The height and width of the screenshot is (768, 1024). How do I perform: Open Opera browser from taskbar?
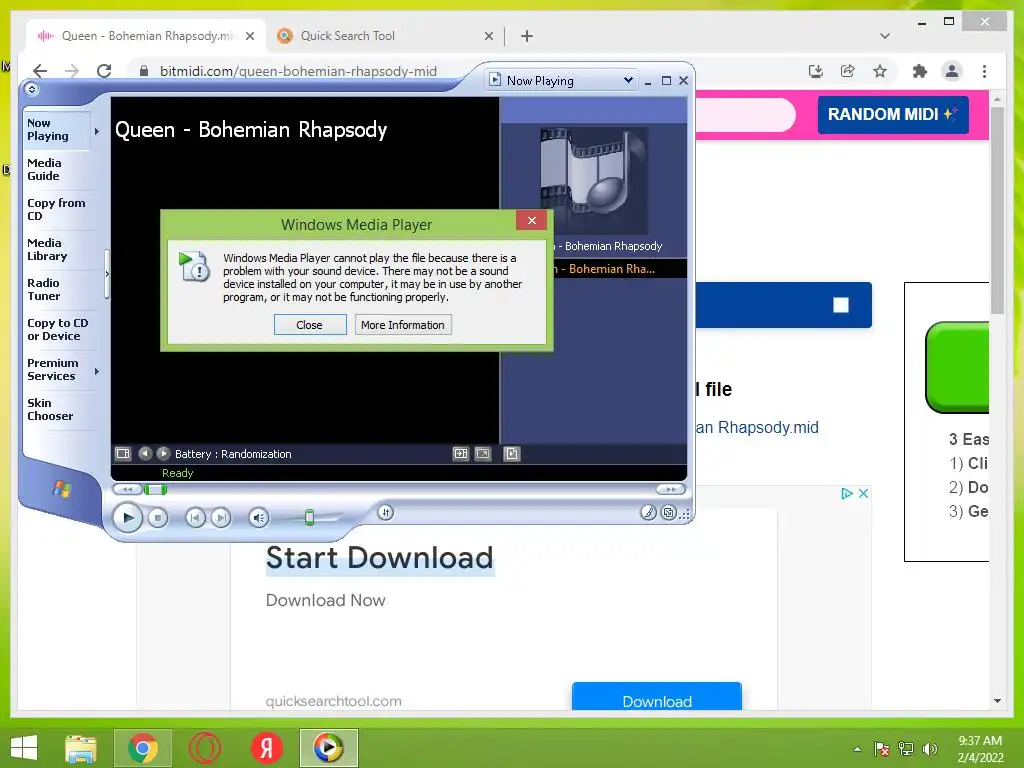point(205,748)
